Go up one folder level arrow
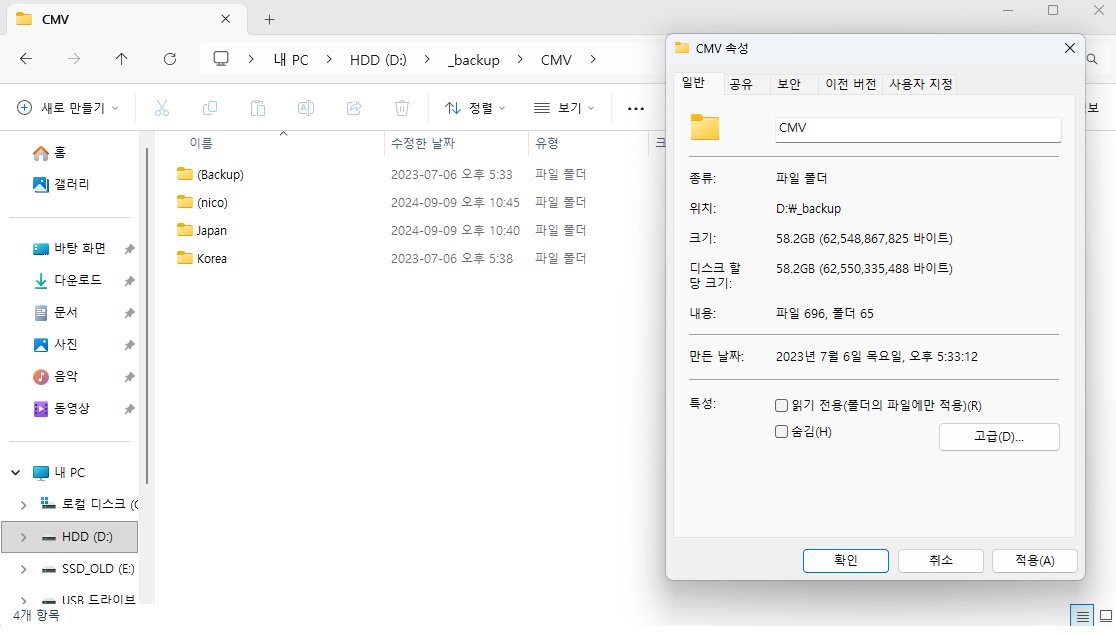The height and width of the screenshot is (636, 1116). pyautogui.click(x=122, y=59)
